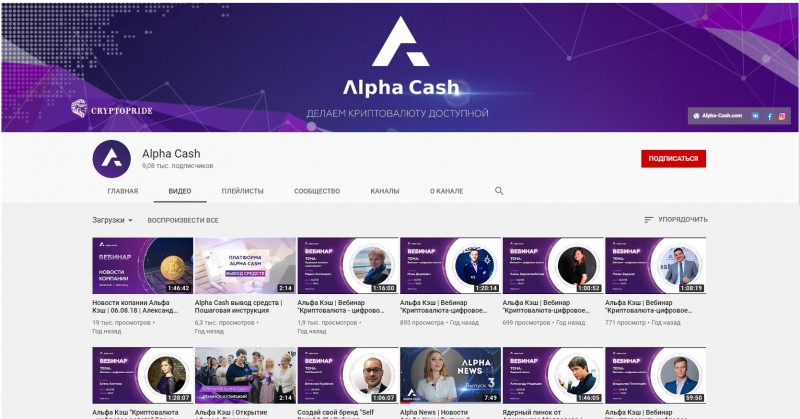The height and width of the screenshot is (419, 800).
Task: Click the Alpha-Cash.com globe link in banner
Action: click(718, 116)
